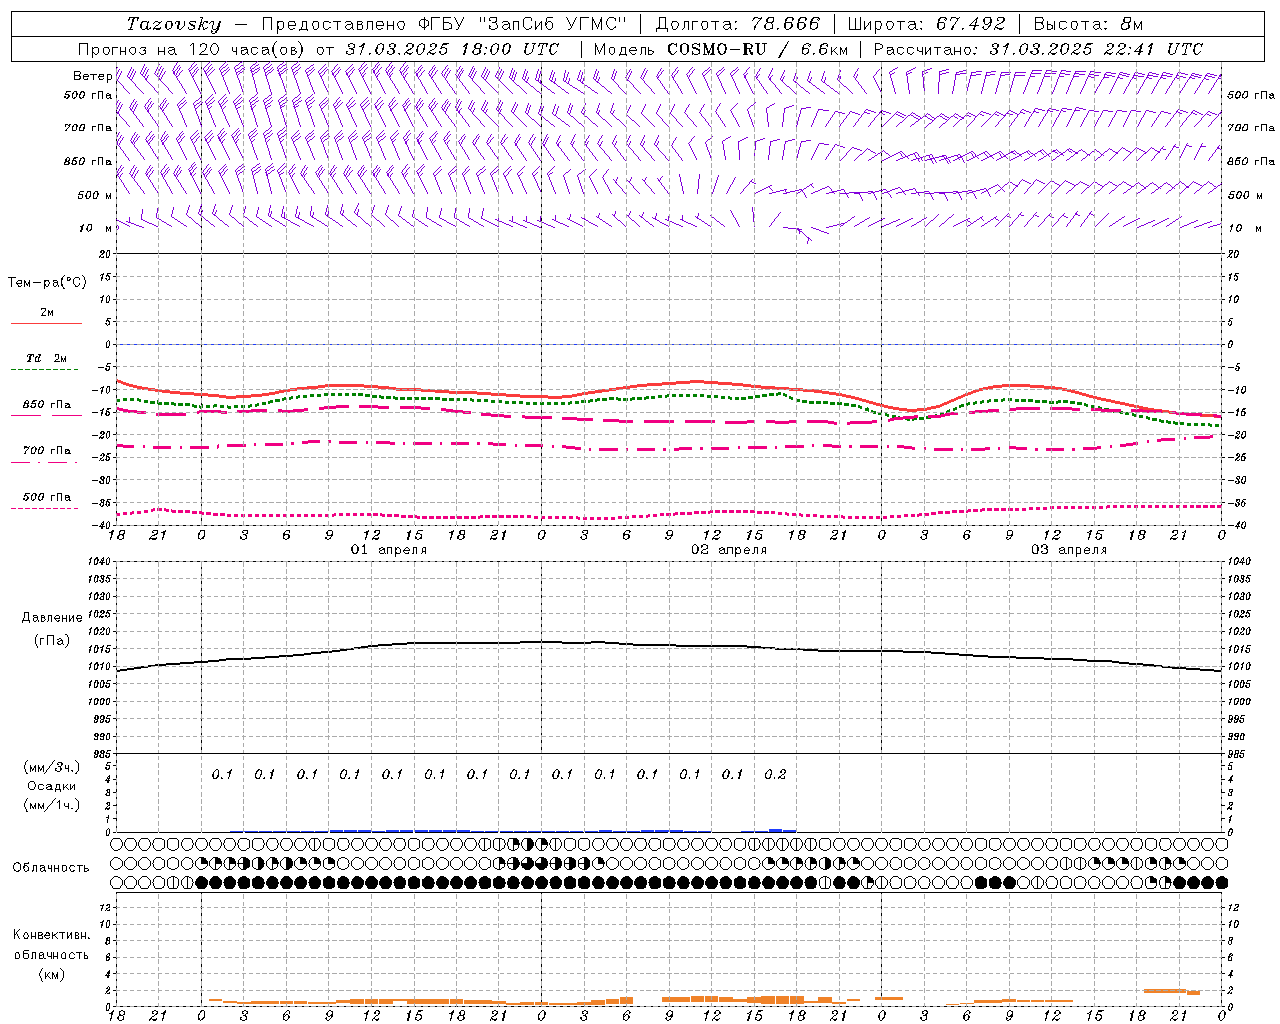Click the '(мм/3ч.)' precipitation unit label
Screen dimensions: 1280x1024
(52, 767)
